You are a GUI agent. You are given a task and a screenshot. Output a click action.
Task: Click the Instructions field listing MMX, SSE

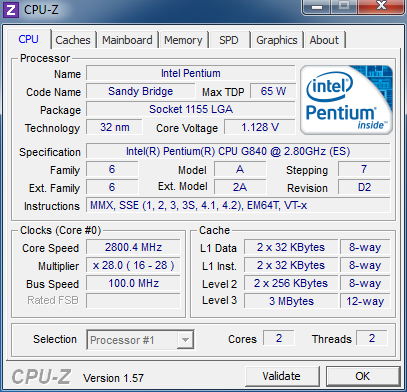click(238, 205)
